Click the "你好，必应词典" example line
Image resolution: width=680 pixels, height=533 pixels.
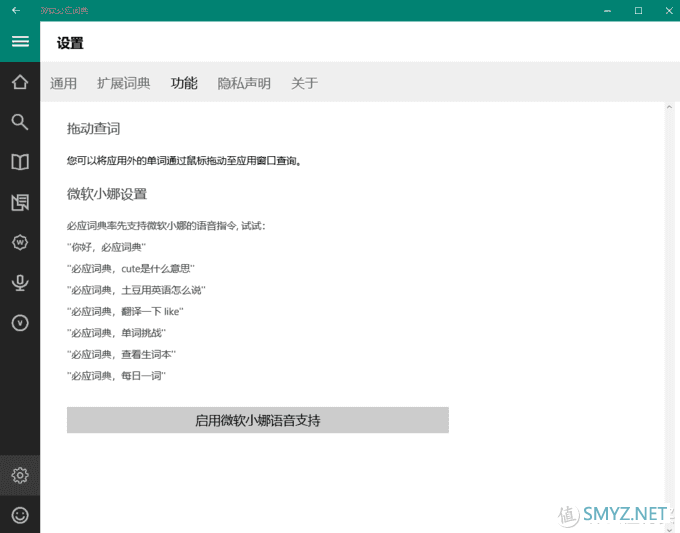(x=106, y=247)
